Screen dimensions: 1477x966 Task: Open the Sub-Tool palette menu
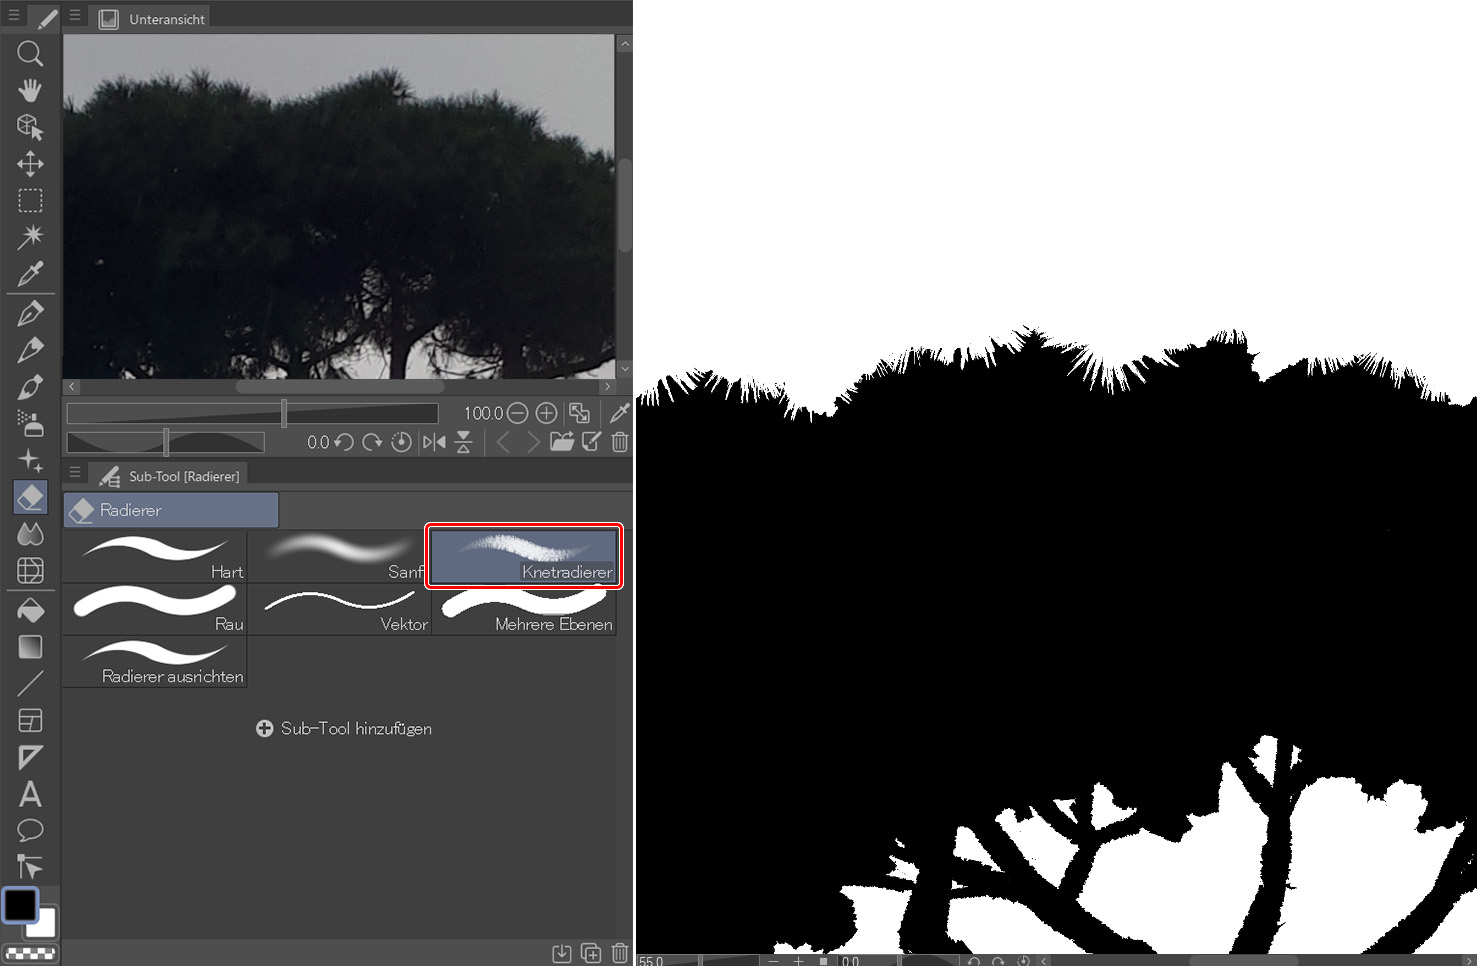(x=75, y=473)
